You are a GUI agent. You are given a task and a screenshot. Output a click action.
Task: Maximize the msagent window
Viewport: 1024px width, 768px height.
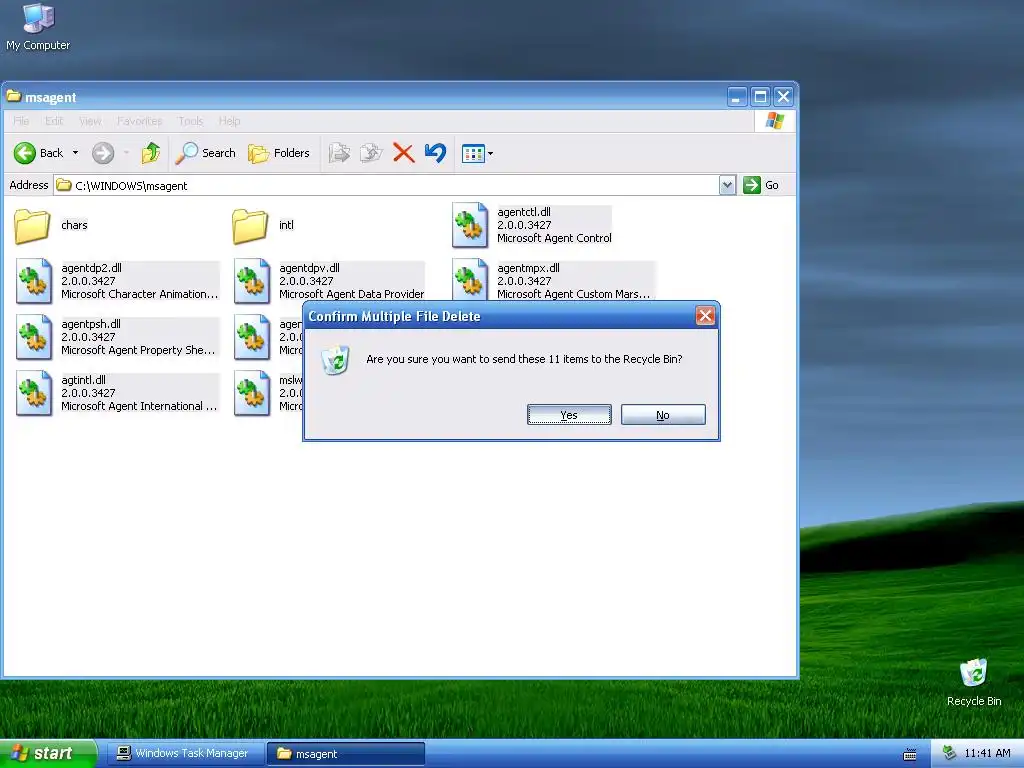pos(760,97)
